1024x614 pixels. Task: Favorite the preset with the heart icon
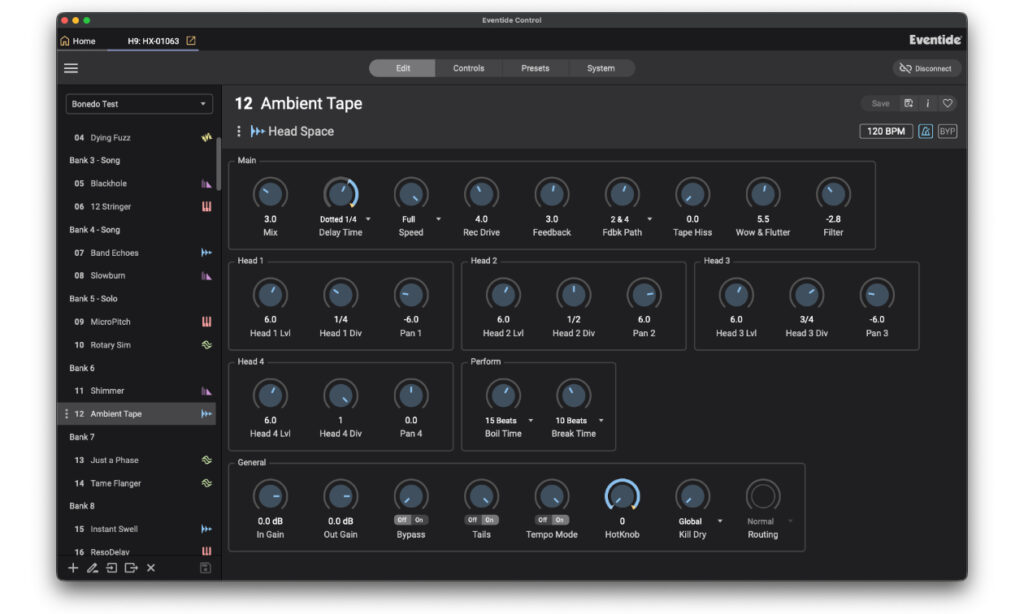coord(948,103)
